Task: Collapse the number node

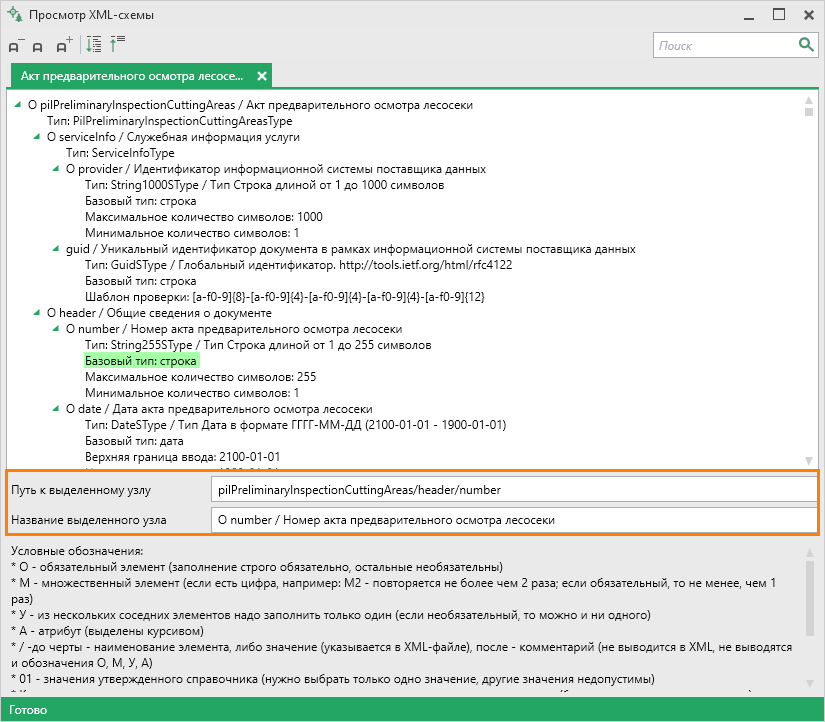Action: coord(55,328)
